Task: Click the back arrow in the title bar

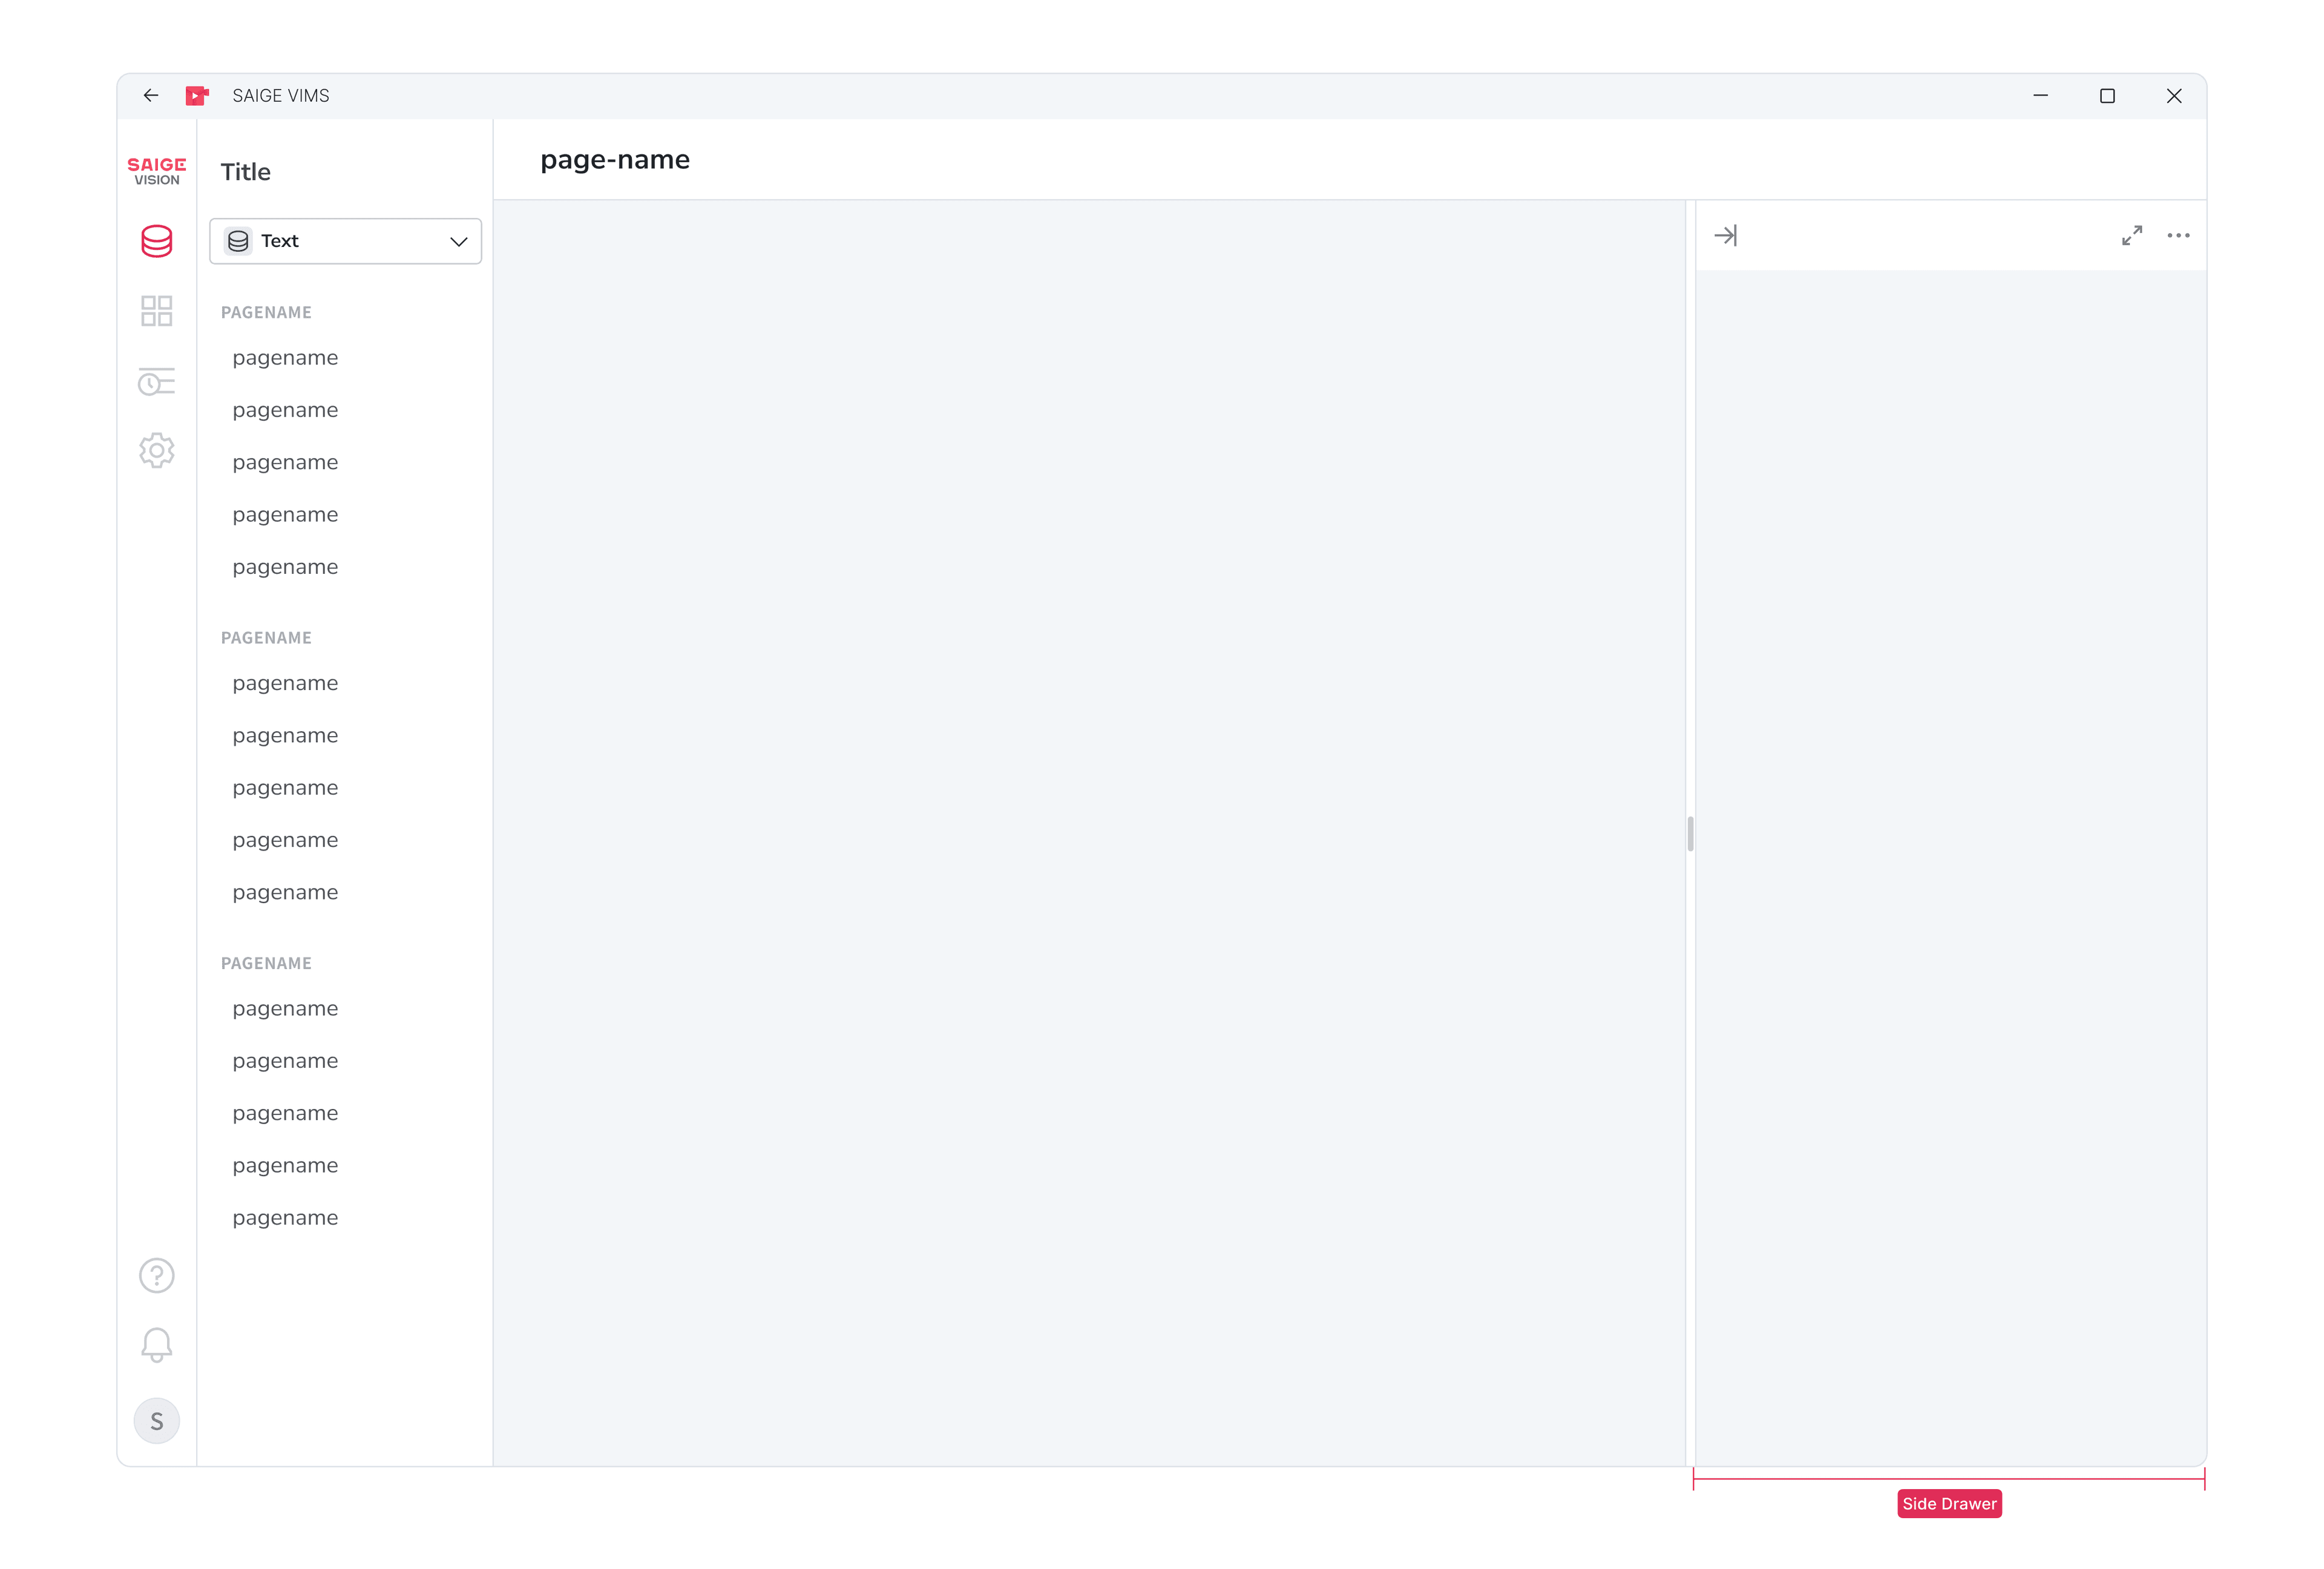Action: (x=151, y=96)
